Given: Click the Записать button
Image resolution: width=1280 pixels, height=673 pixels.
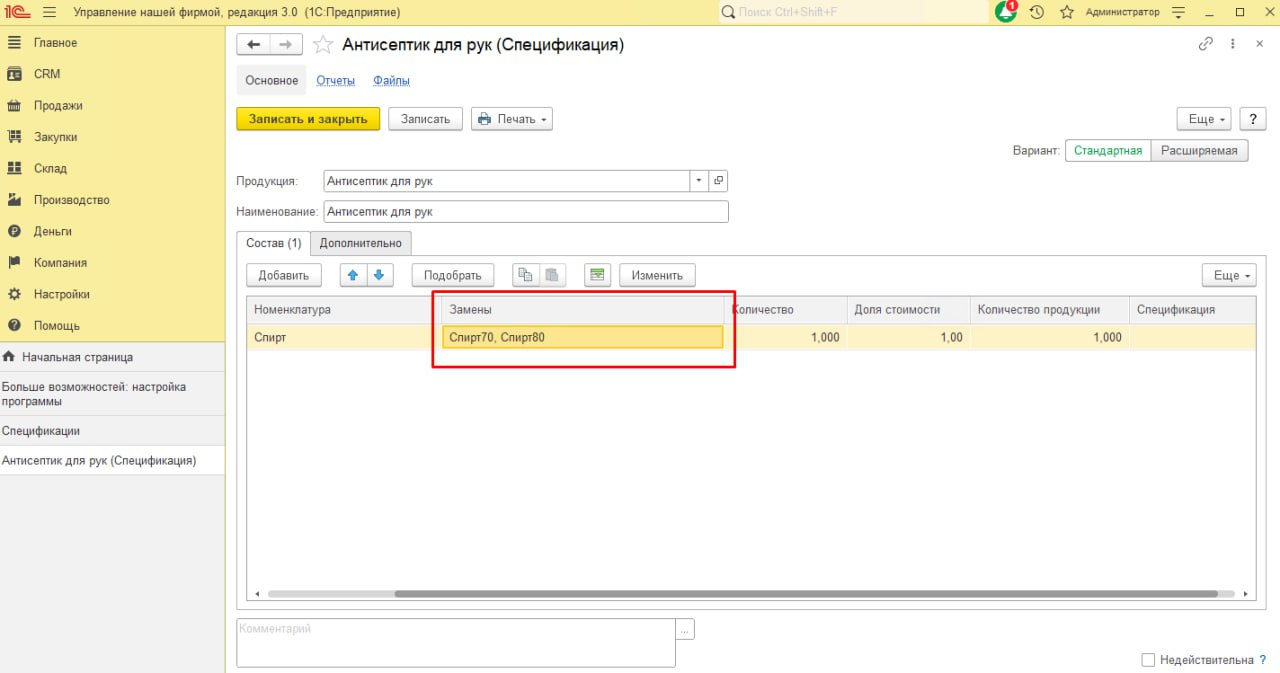Looking at the screenshot, I should coord(426,119).
